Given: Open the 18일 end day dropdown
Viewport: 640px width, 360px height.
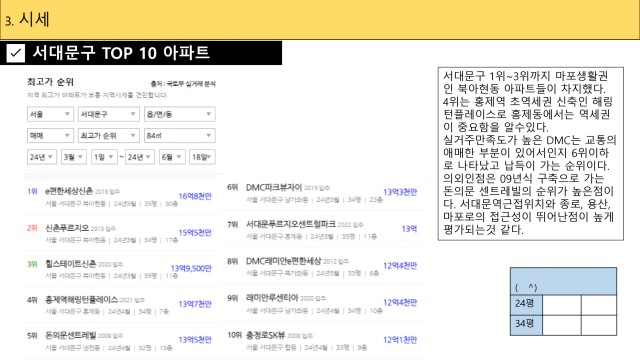Looking at the screenshot, I should [202, 157].
